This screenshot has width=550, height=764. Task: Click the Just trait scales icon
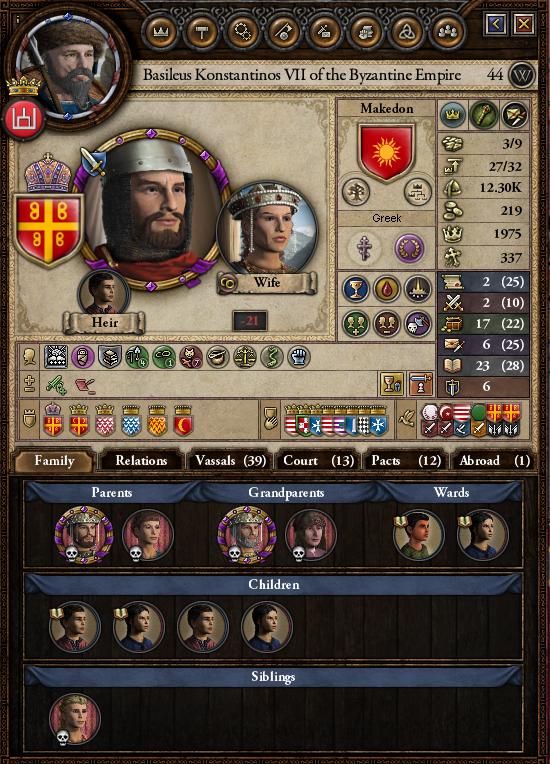click(x=245, y=357)
